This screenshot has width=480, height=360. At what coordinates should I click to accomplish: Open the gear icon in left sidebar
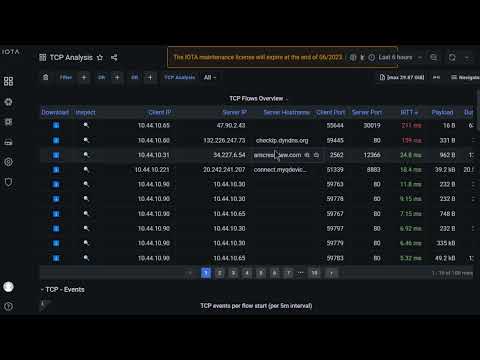point(8,162)
